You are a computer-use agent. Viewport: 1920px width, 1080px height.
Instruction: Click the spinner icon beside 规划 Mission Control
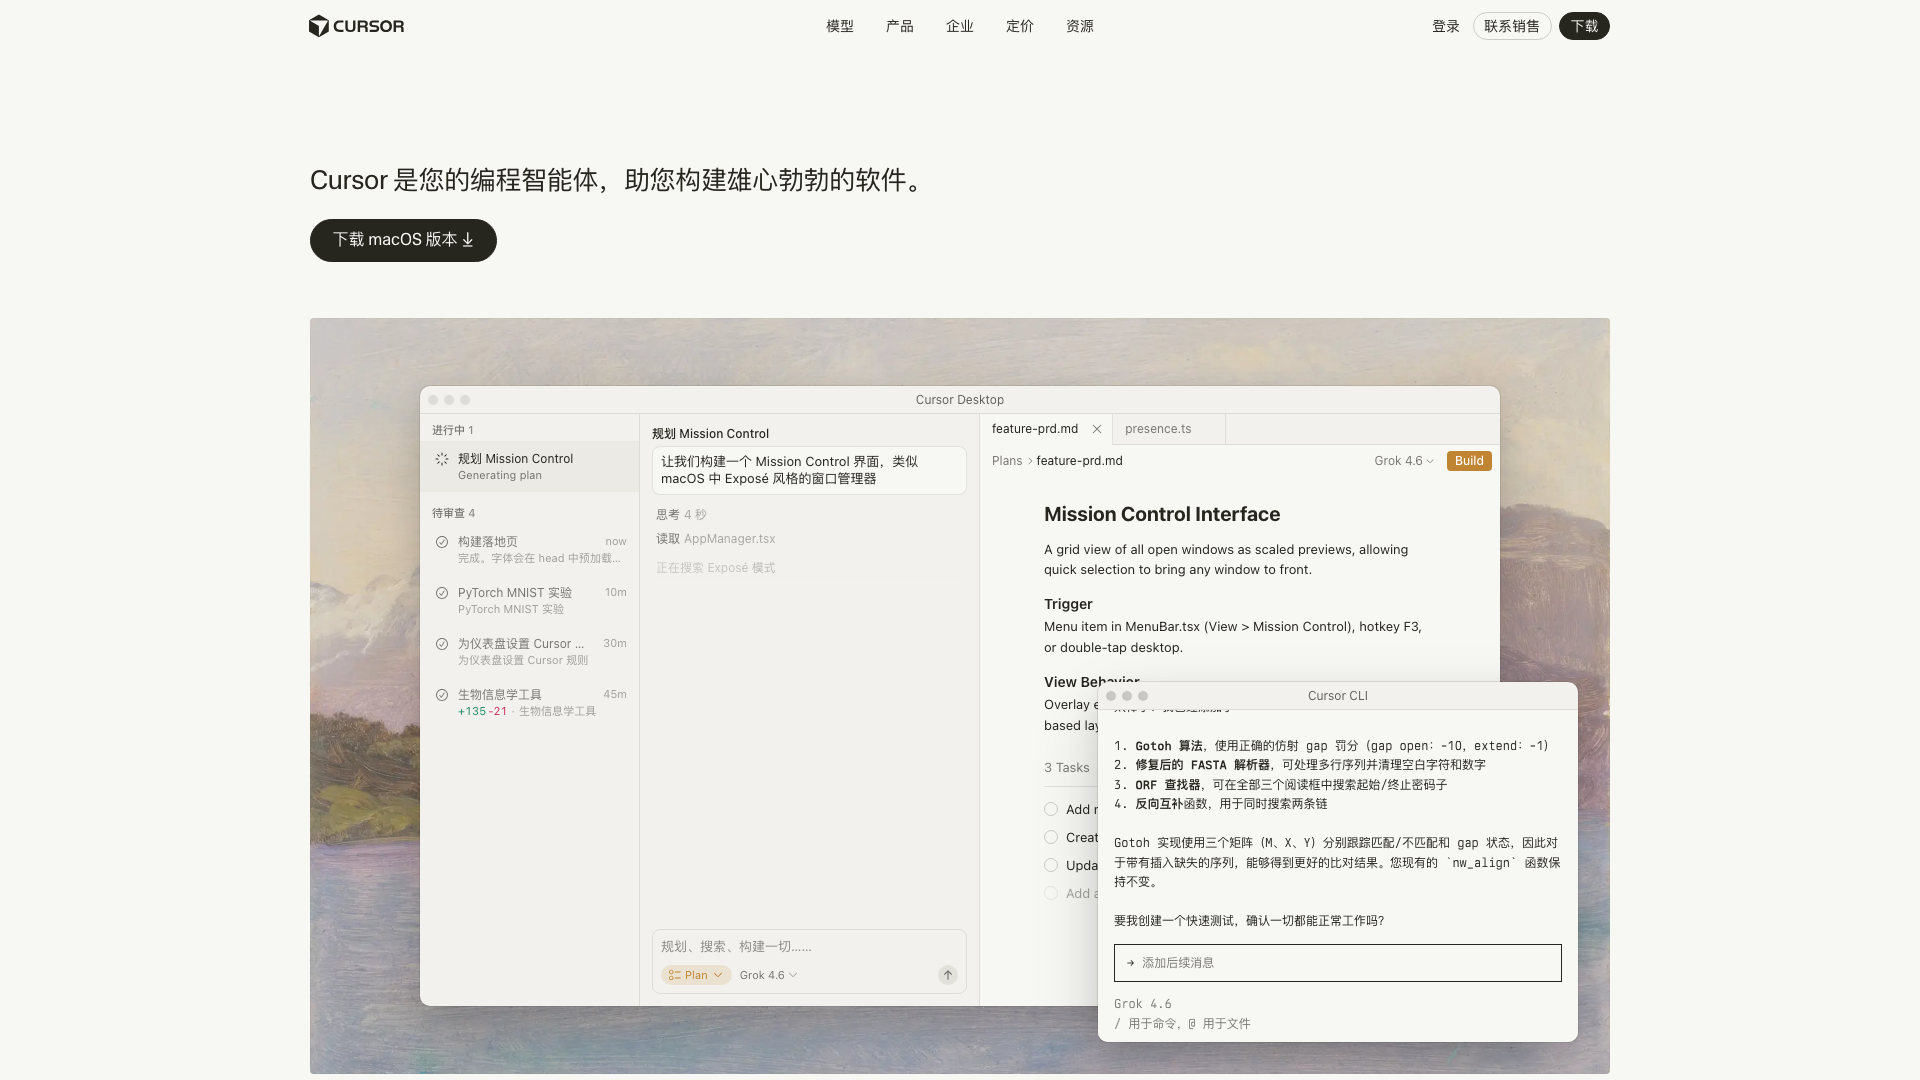click(442, 459)
